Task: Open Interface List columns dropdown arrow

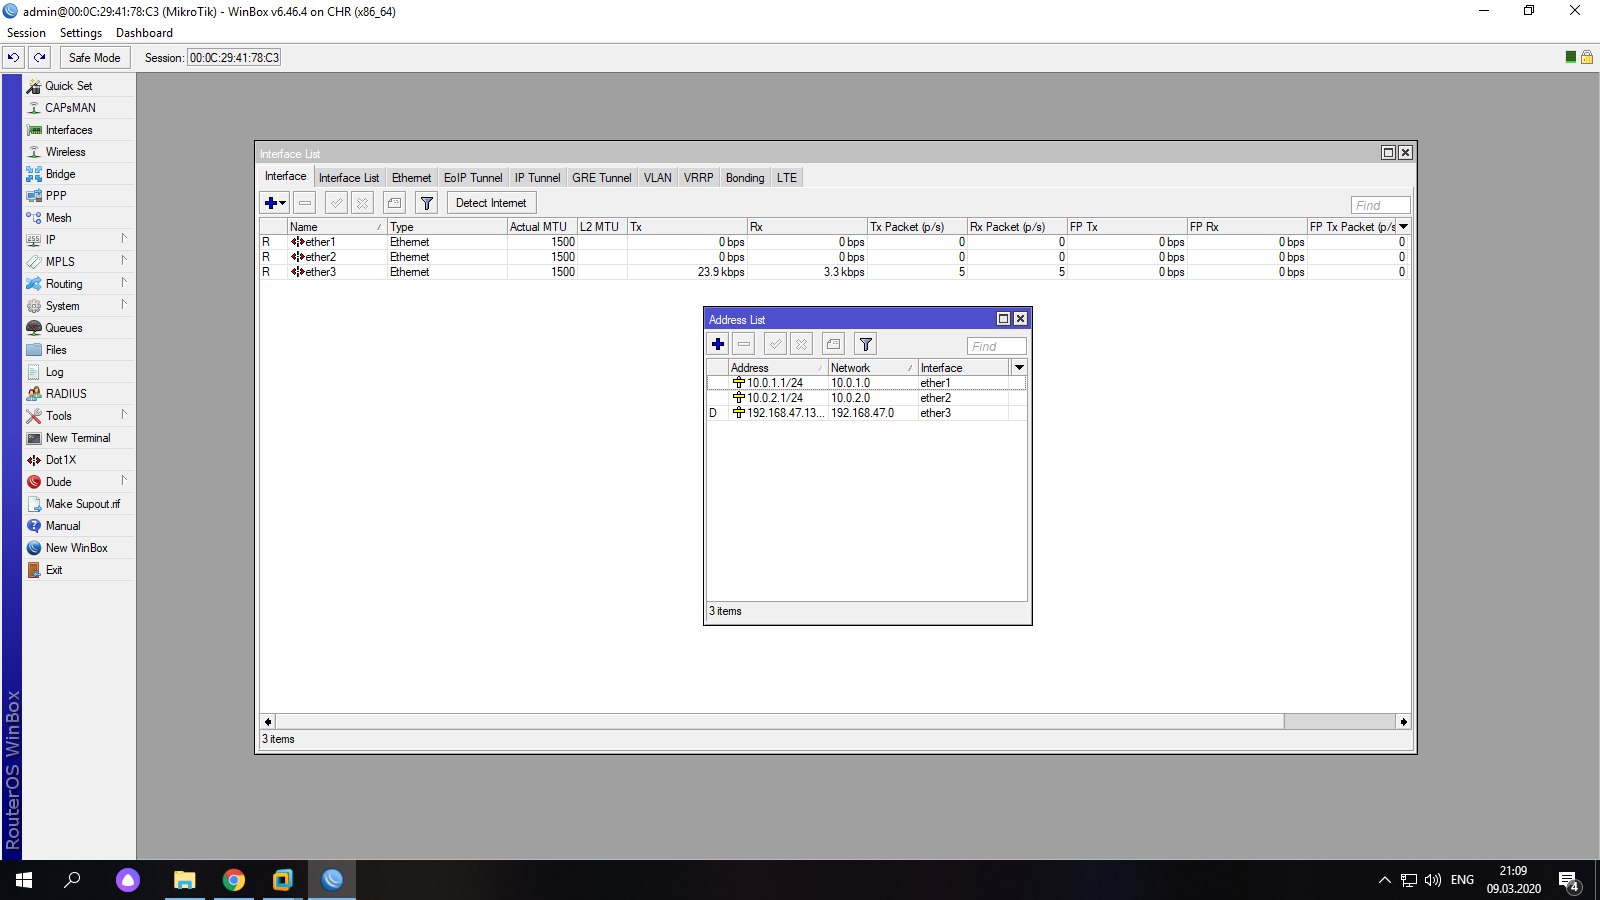Action: 1403,227
